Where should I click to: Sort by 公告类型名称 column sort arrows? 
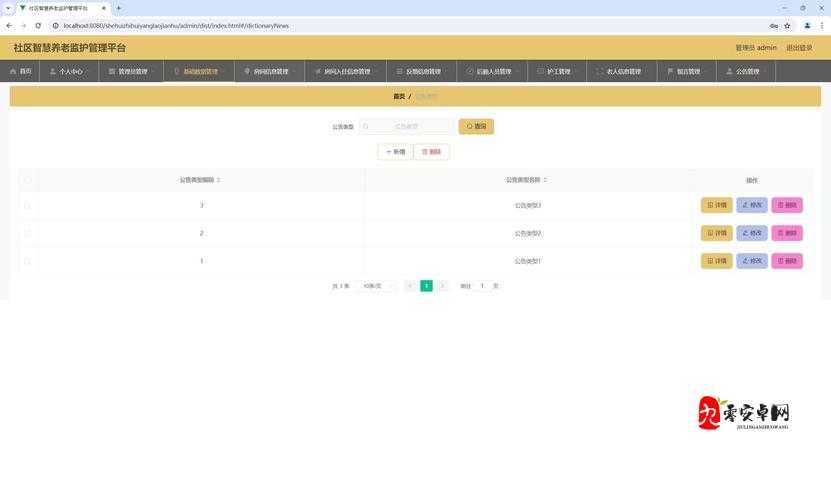[545, 180]
